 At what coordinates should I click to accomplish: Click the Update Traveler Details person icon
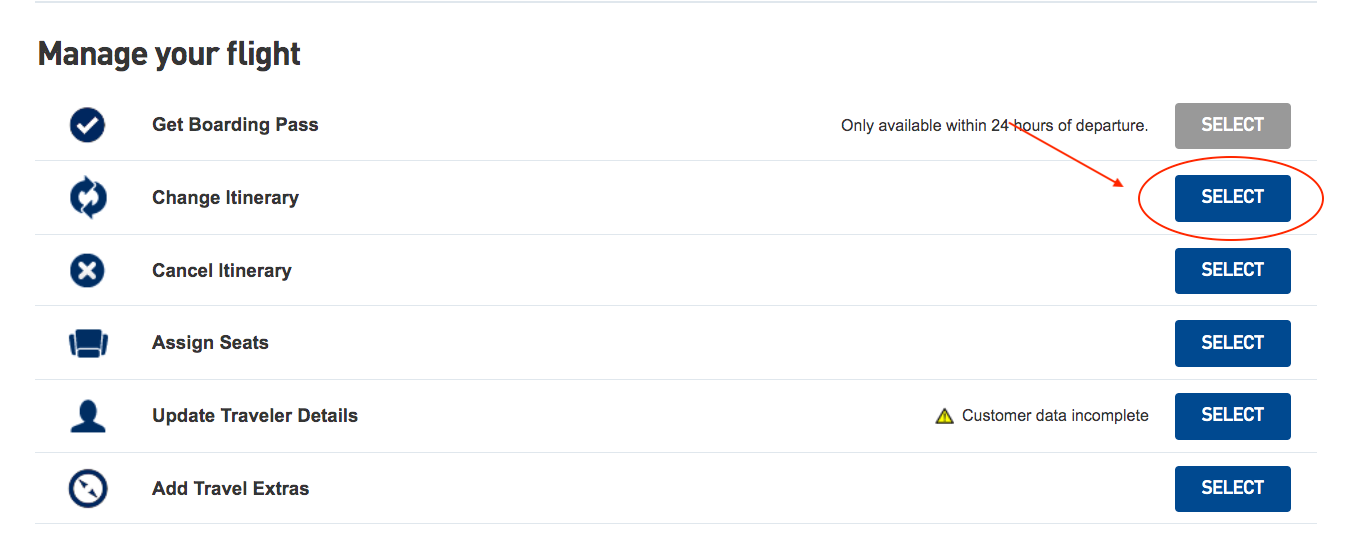[88, 415]
